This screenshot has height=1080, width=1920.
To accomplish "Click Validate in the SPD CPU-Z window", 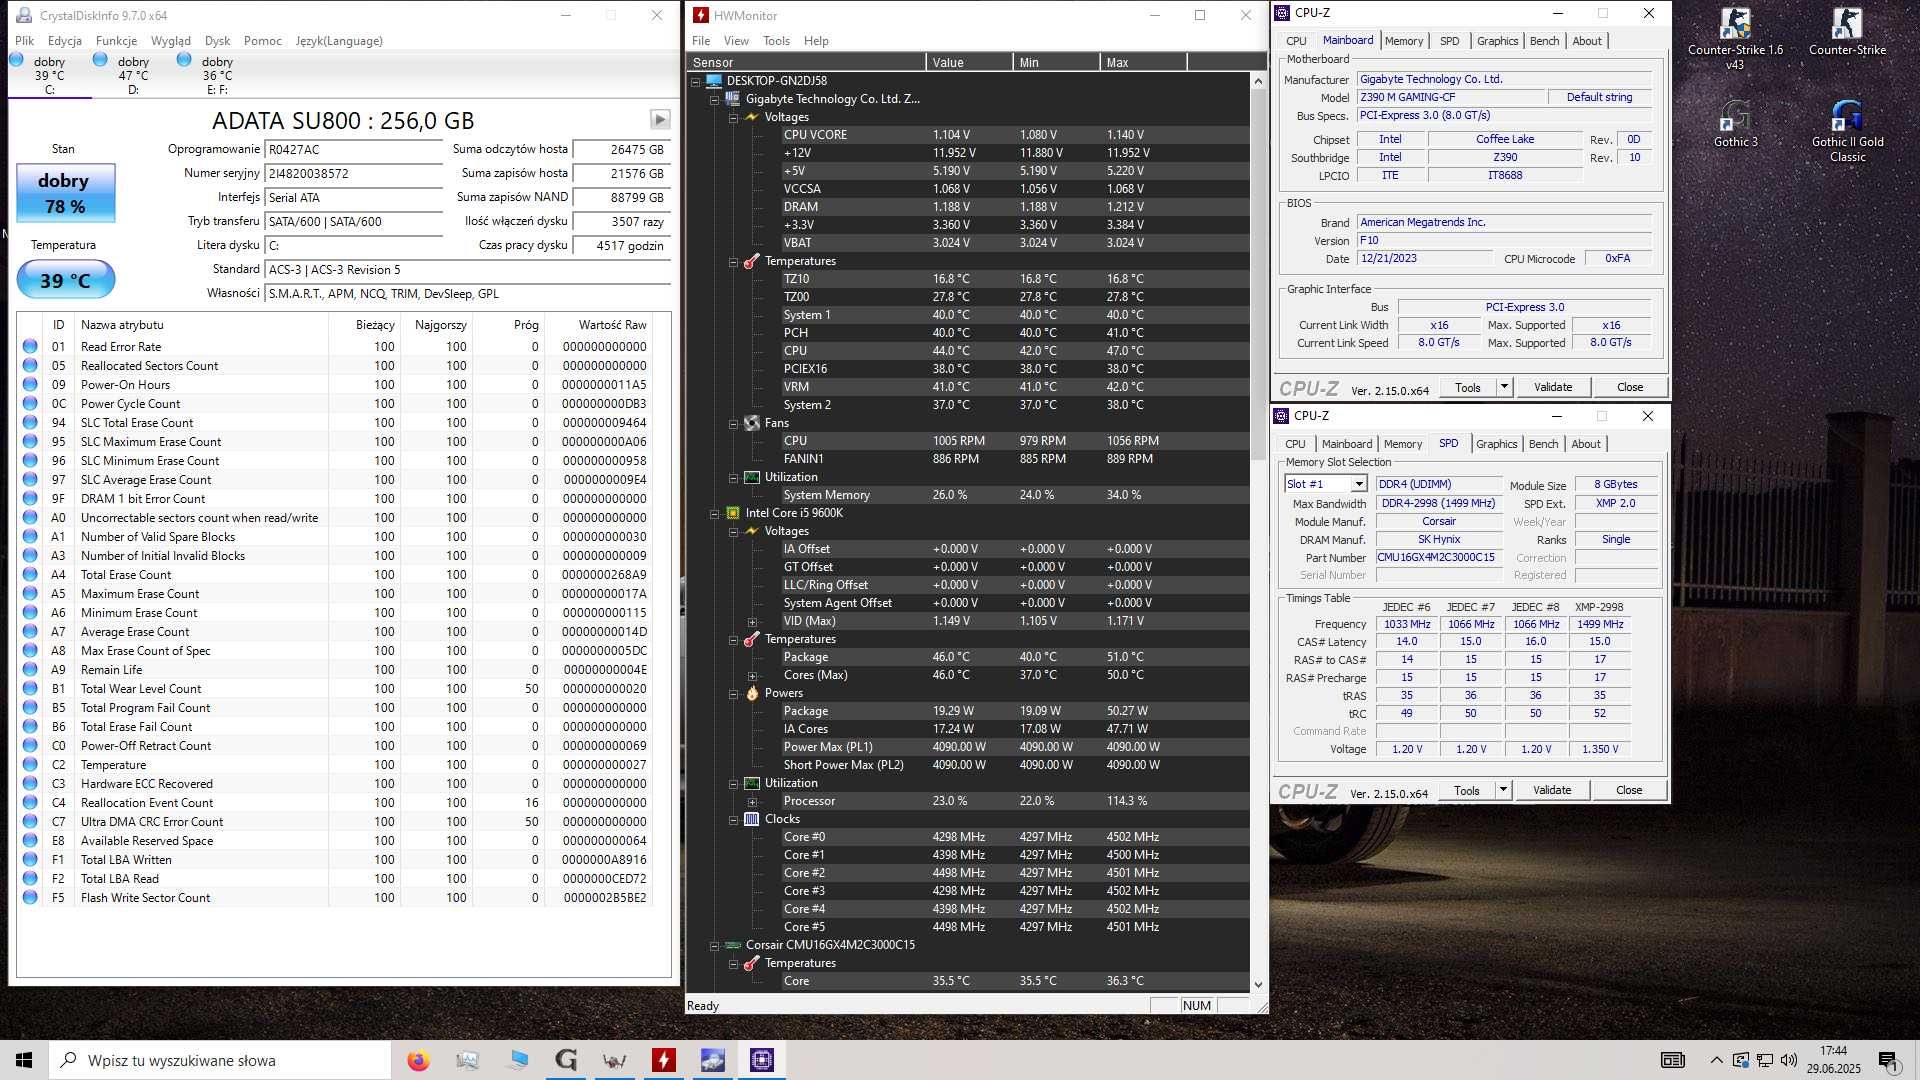I will 1552,790.
